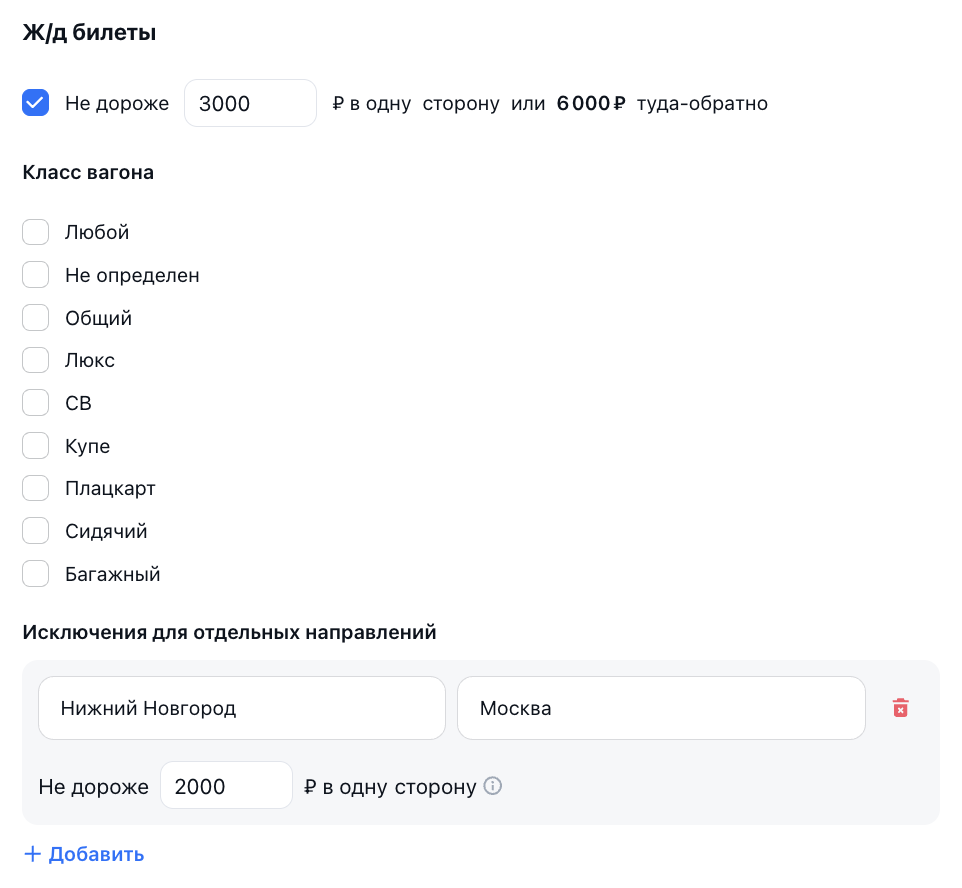
Task: Enable the СВ wagon class
Action: (36, 403)
